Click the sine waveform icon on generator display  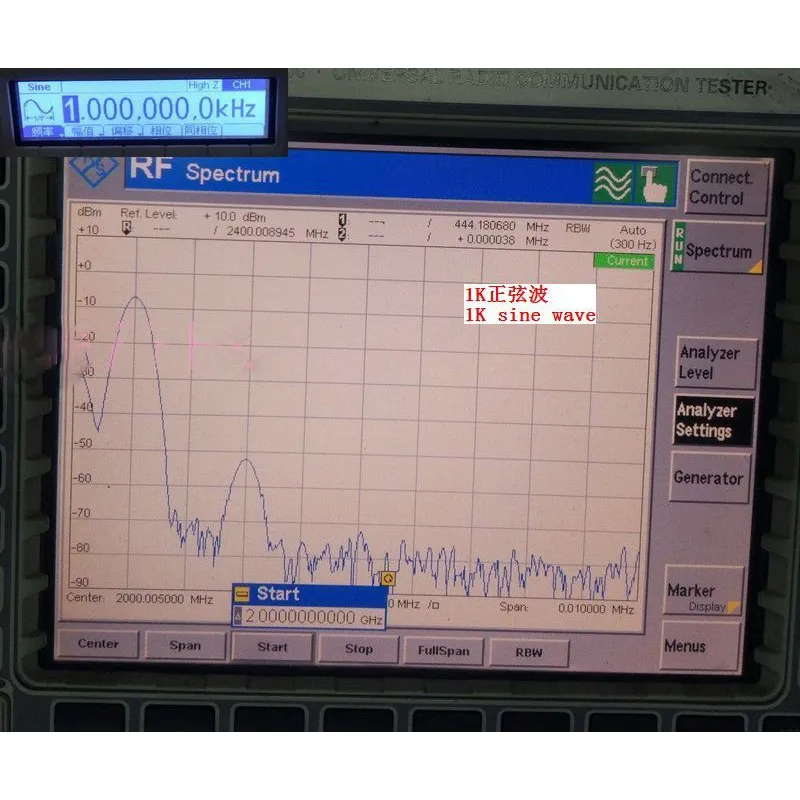coord(39,110)
